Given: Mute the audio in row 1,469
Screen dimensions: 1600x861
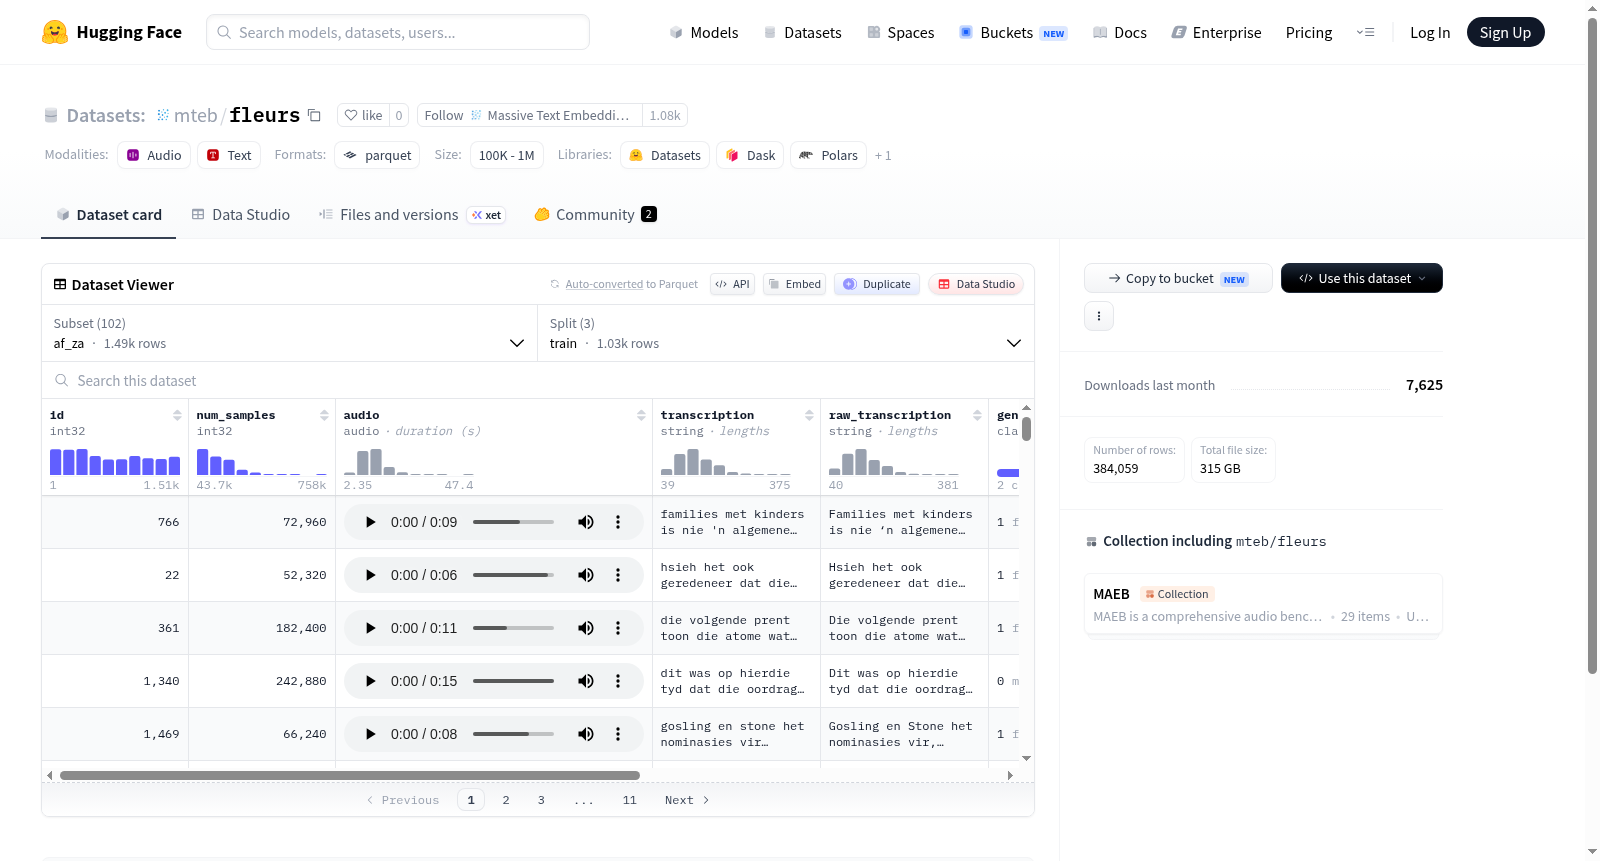Looking at the screenshot, I should (x=586, y=734).
